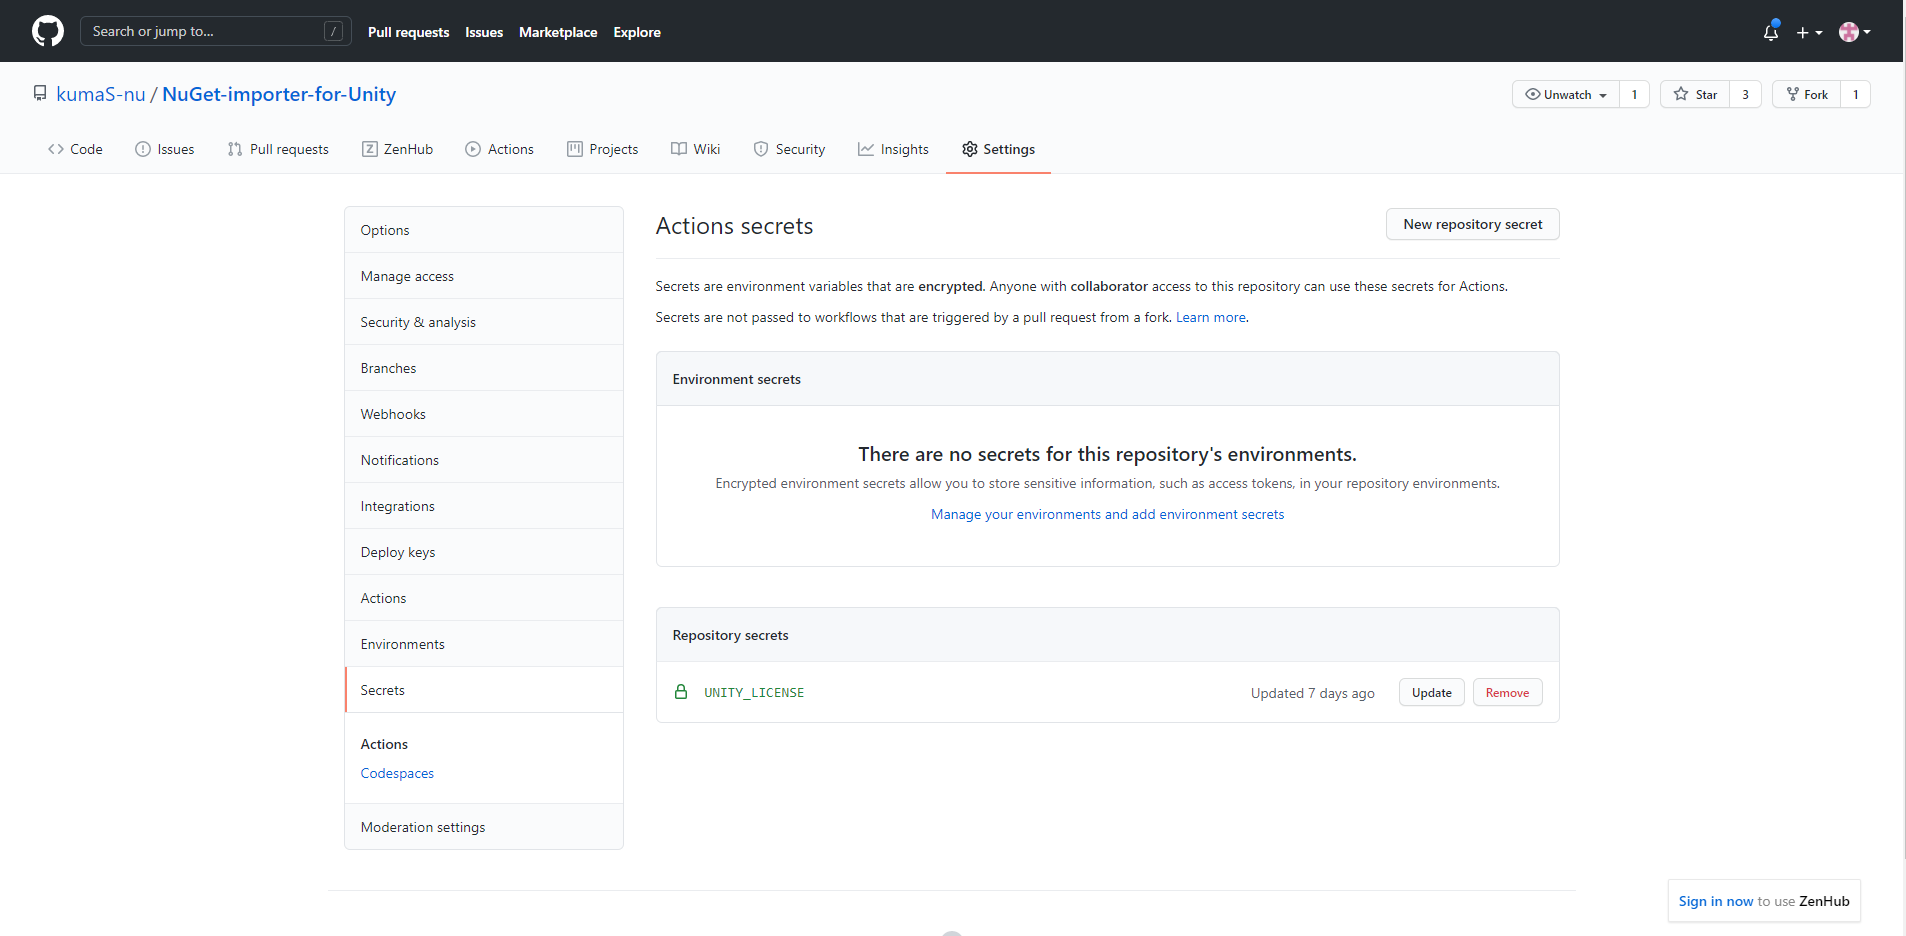Click the repository bookmark icon near kumaS-nu
Image resolution: width=1906 pixels, height=936 pixels.
40,93
